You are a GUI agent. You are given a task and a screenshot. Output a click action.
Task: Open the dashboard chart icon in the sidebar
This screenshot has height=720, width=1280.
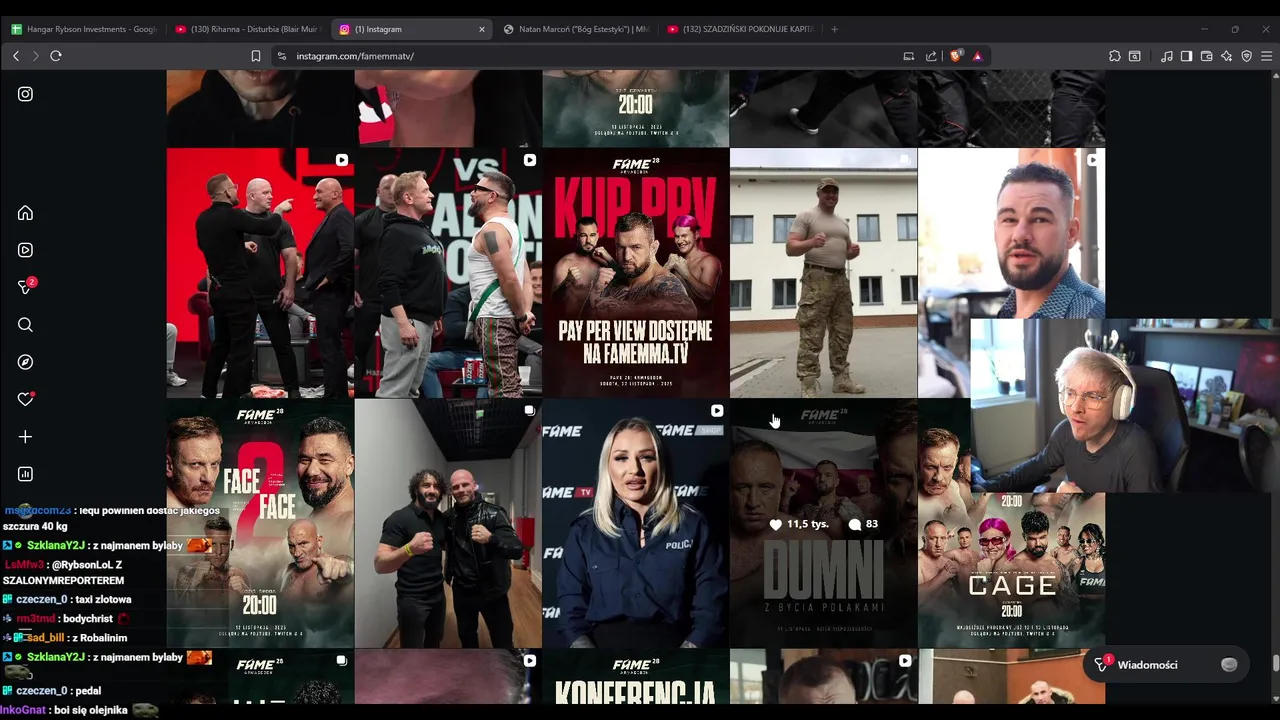25,474
